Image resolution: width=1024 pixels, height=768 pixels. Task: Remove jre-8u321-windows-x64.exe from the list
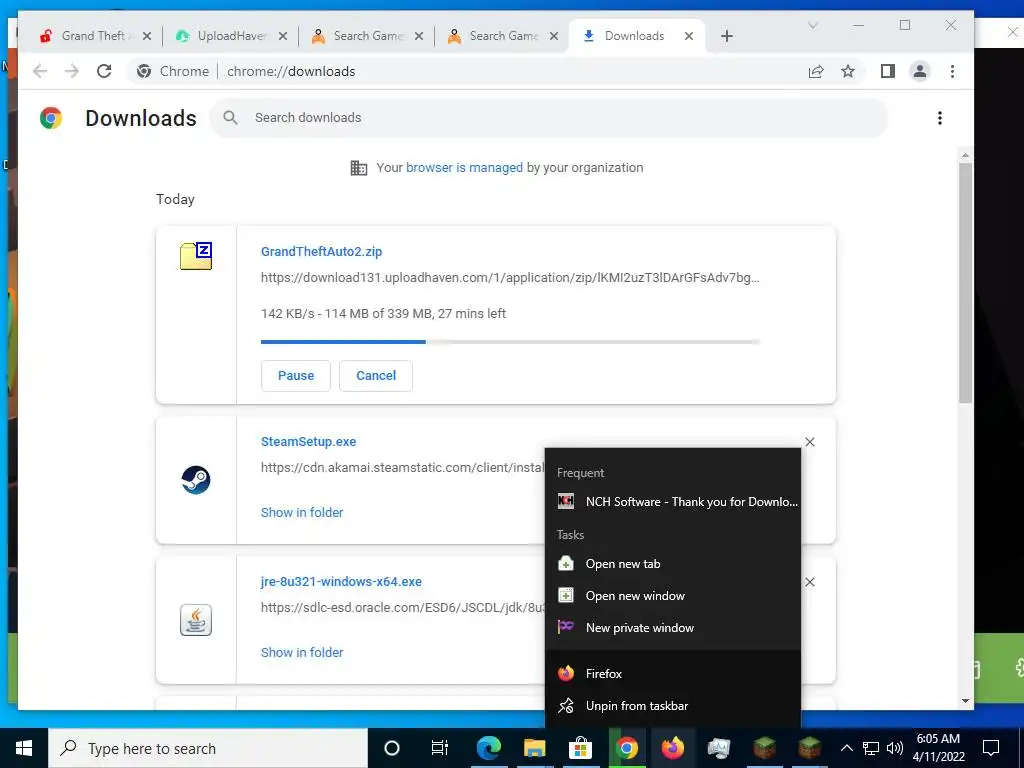810,582
